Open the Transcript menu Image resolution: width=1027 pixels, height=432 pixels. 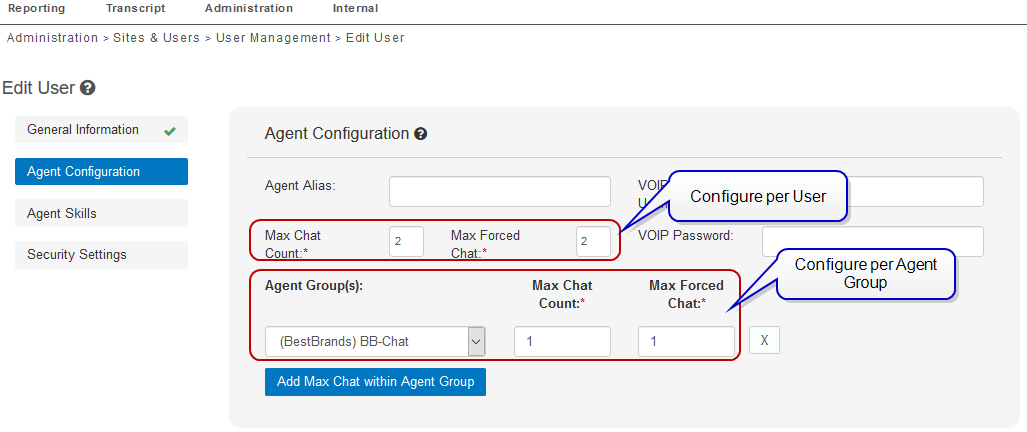(135, 8)
